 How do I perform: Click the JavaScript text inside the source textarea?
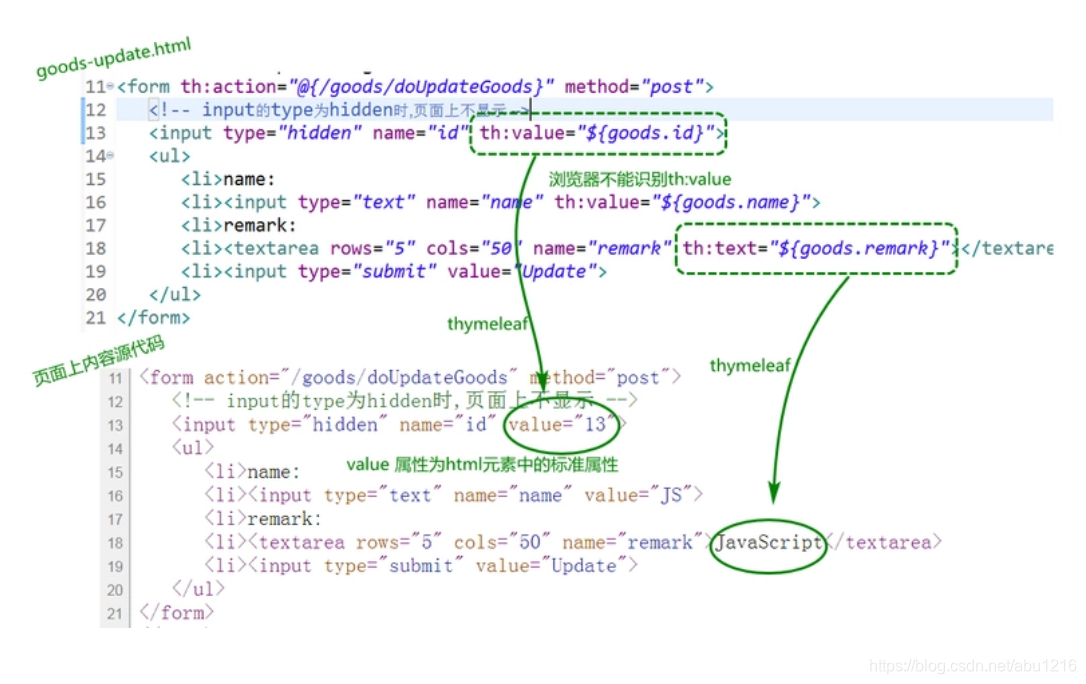[769, 541]
